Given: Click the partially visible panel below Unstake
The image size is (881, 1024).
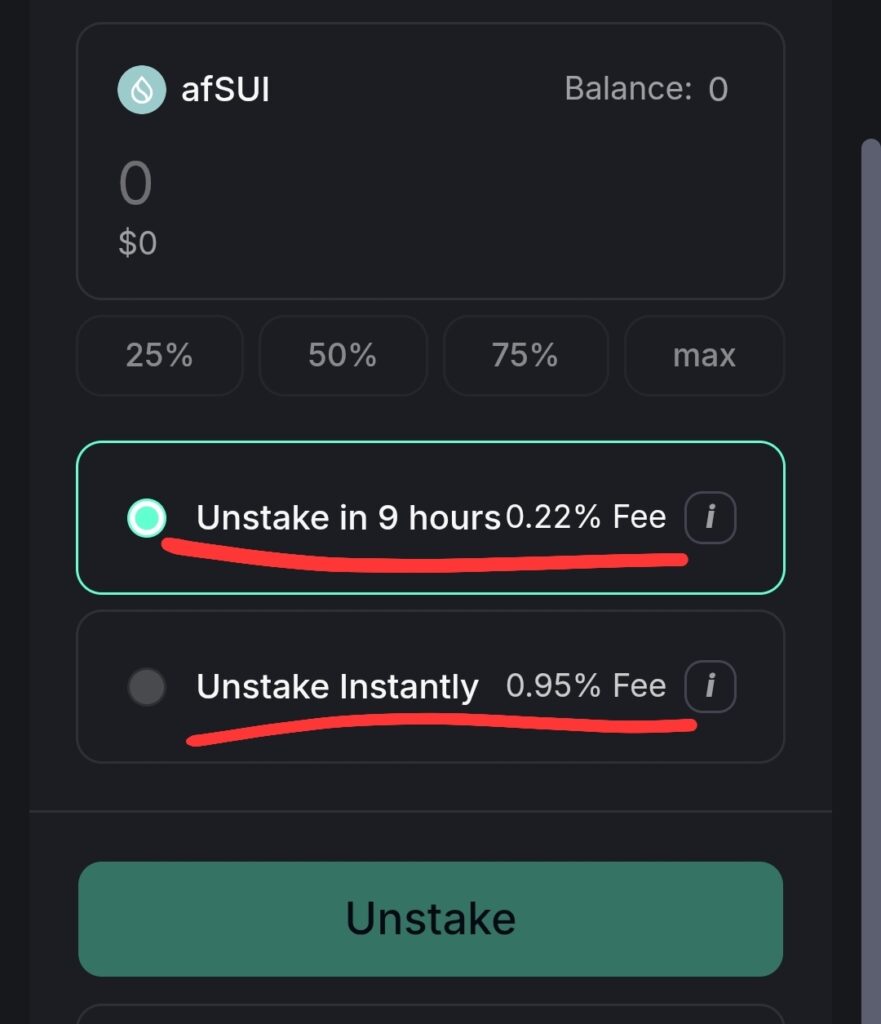Looking at the screenshot, I should [x=430, y=1014].
